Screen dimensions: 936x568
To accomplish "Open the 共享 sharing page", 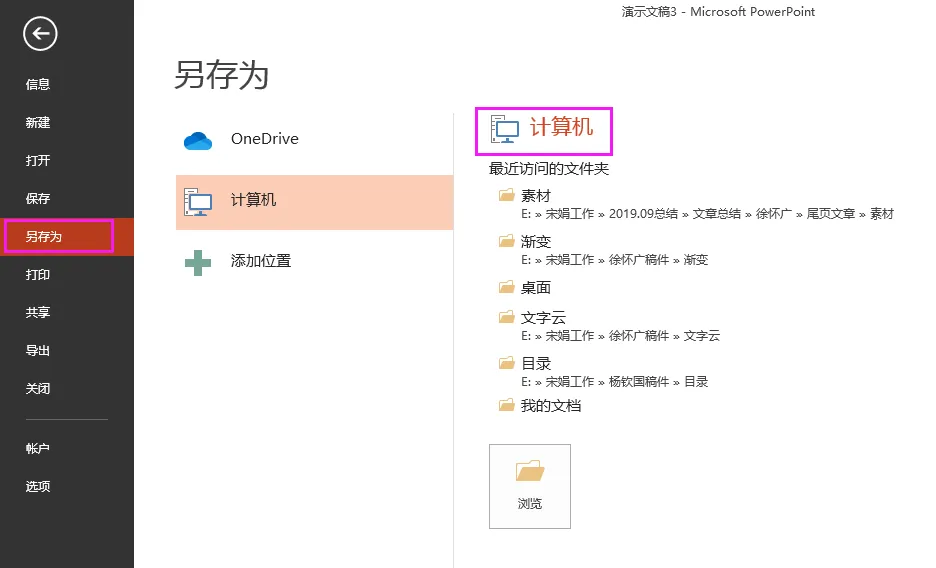I will pos(38,313).
